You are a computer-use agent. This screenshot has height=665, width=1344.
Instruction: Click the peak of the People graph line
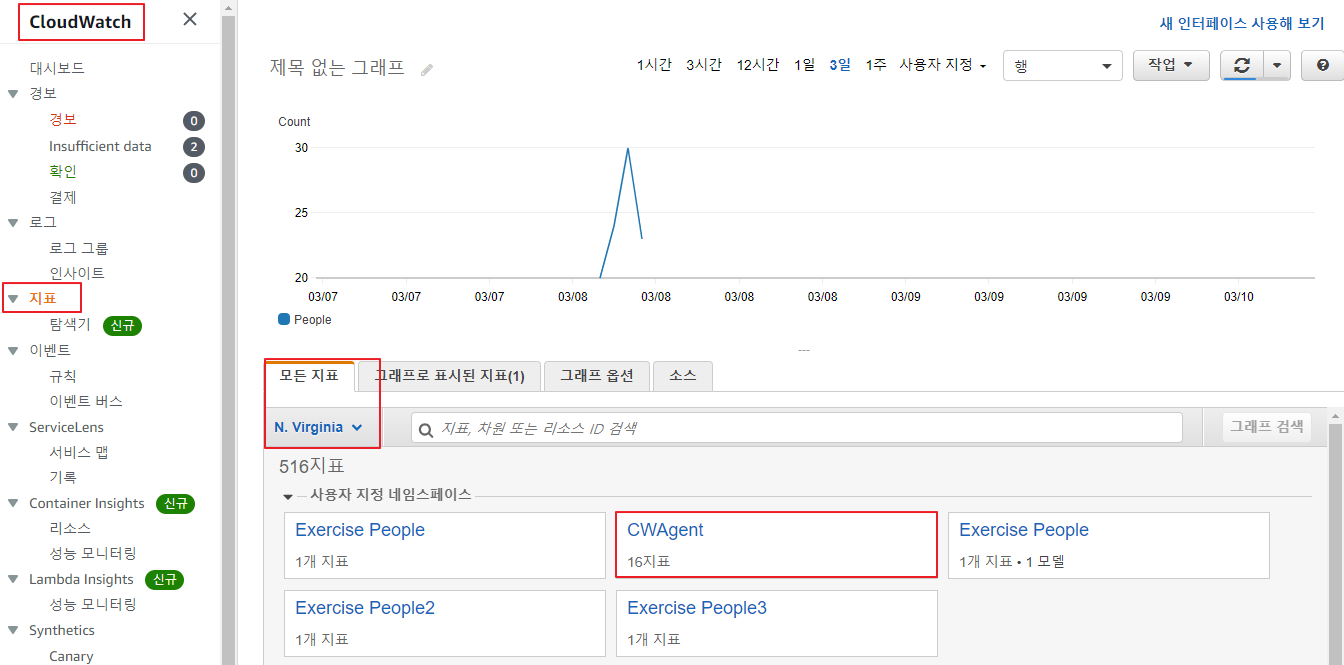pos(627,148)
